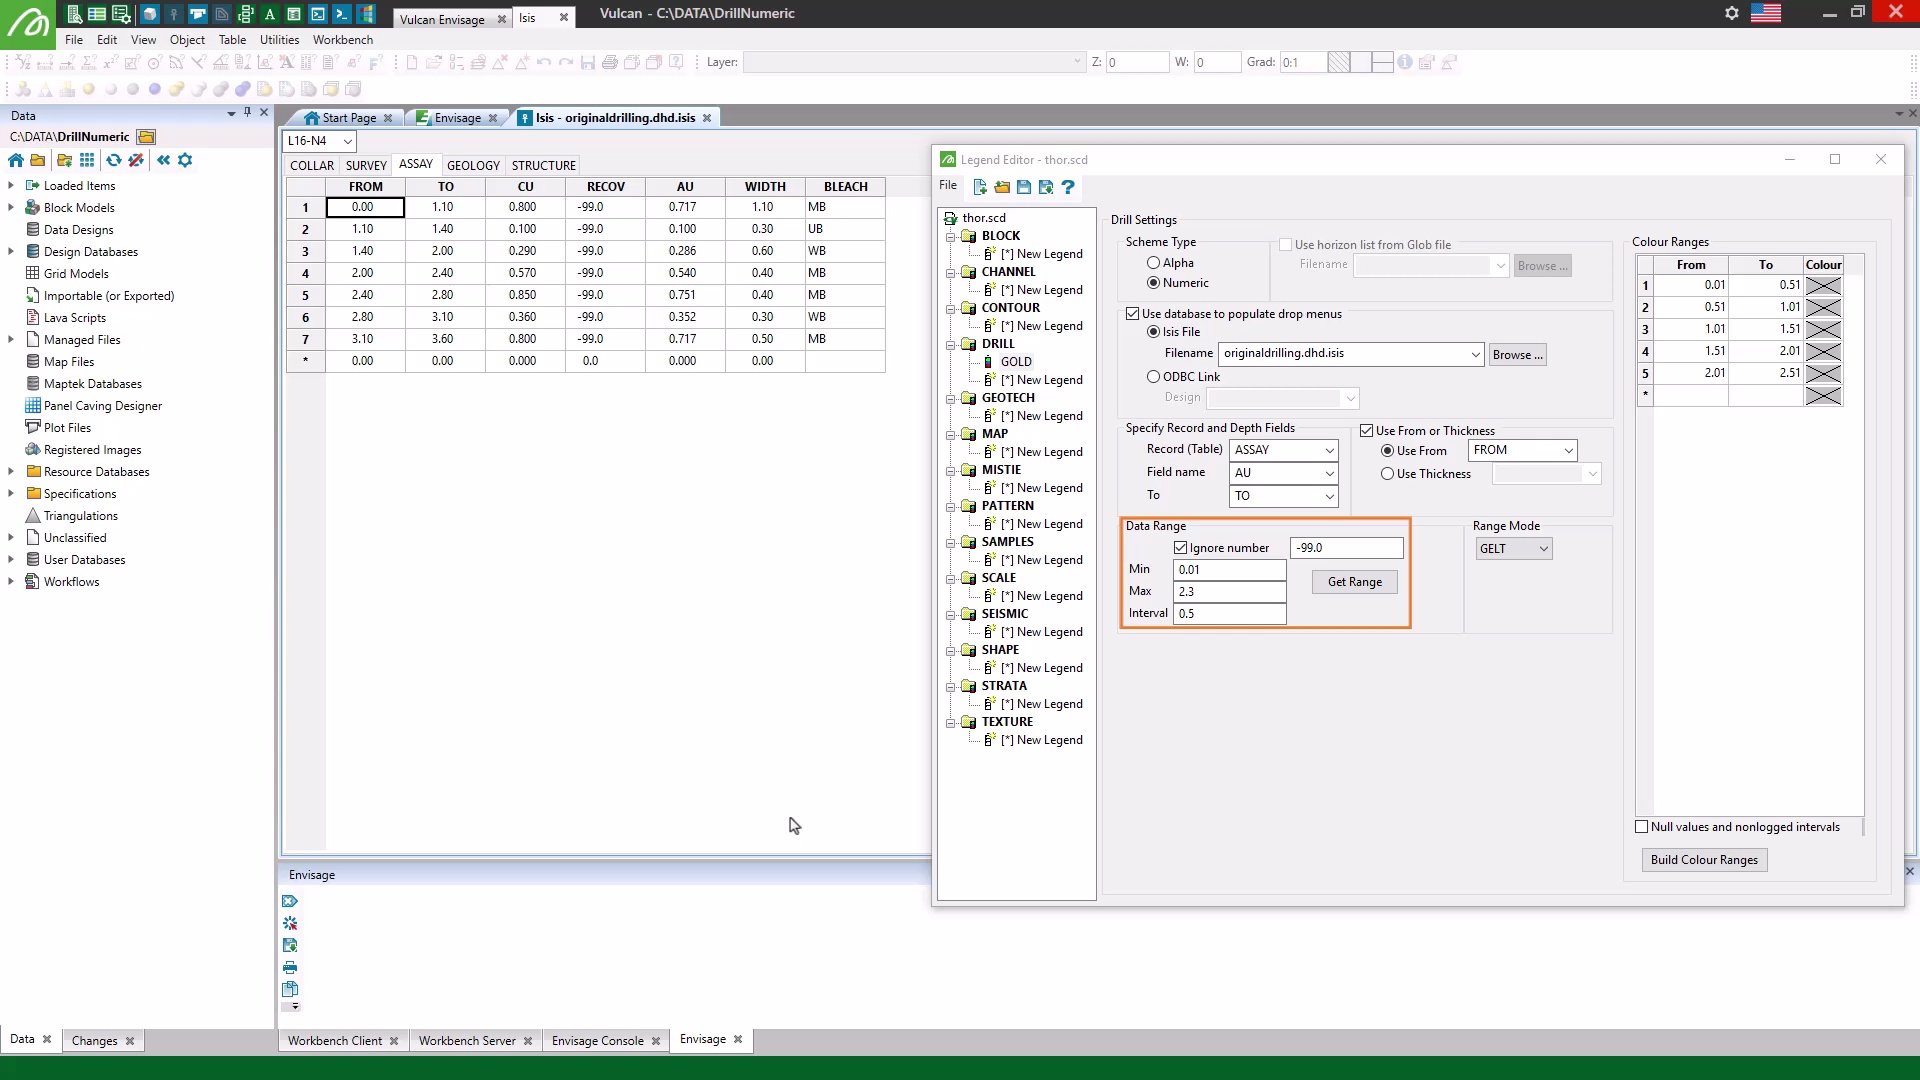The height and width of the screenshot is (1080, 1920).
Task: Click the Get Range button
Action: click(1354, 582)
